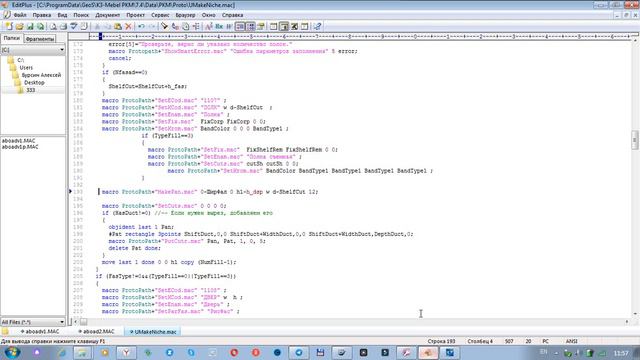
Task: Undo the last edit via toolbar
Action: [x=141, y=26]
